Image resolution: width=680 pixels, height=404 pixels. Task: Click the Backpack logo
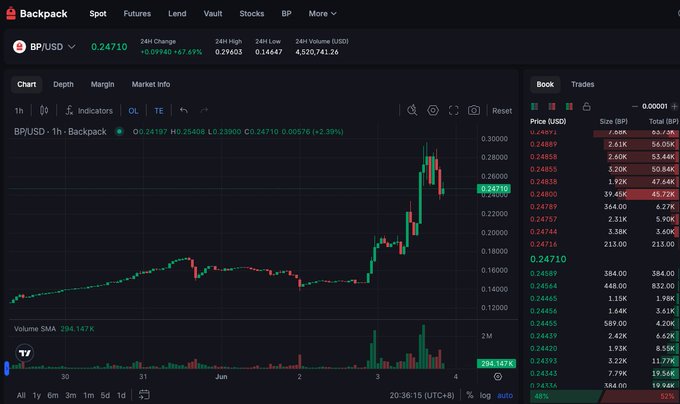(36, 13)
